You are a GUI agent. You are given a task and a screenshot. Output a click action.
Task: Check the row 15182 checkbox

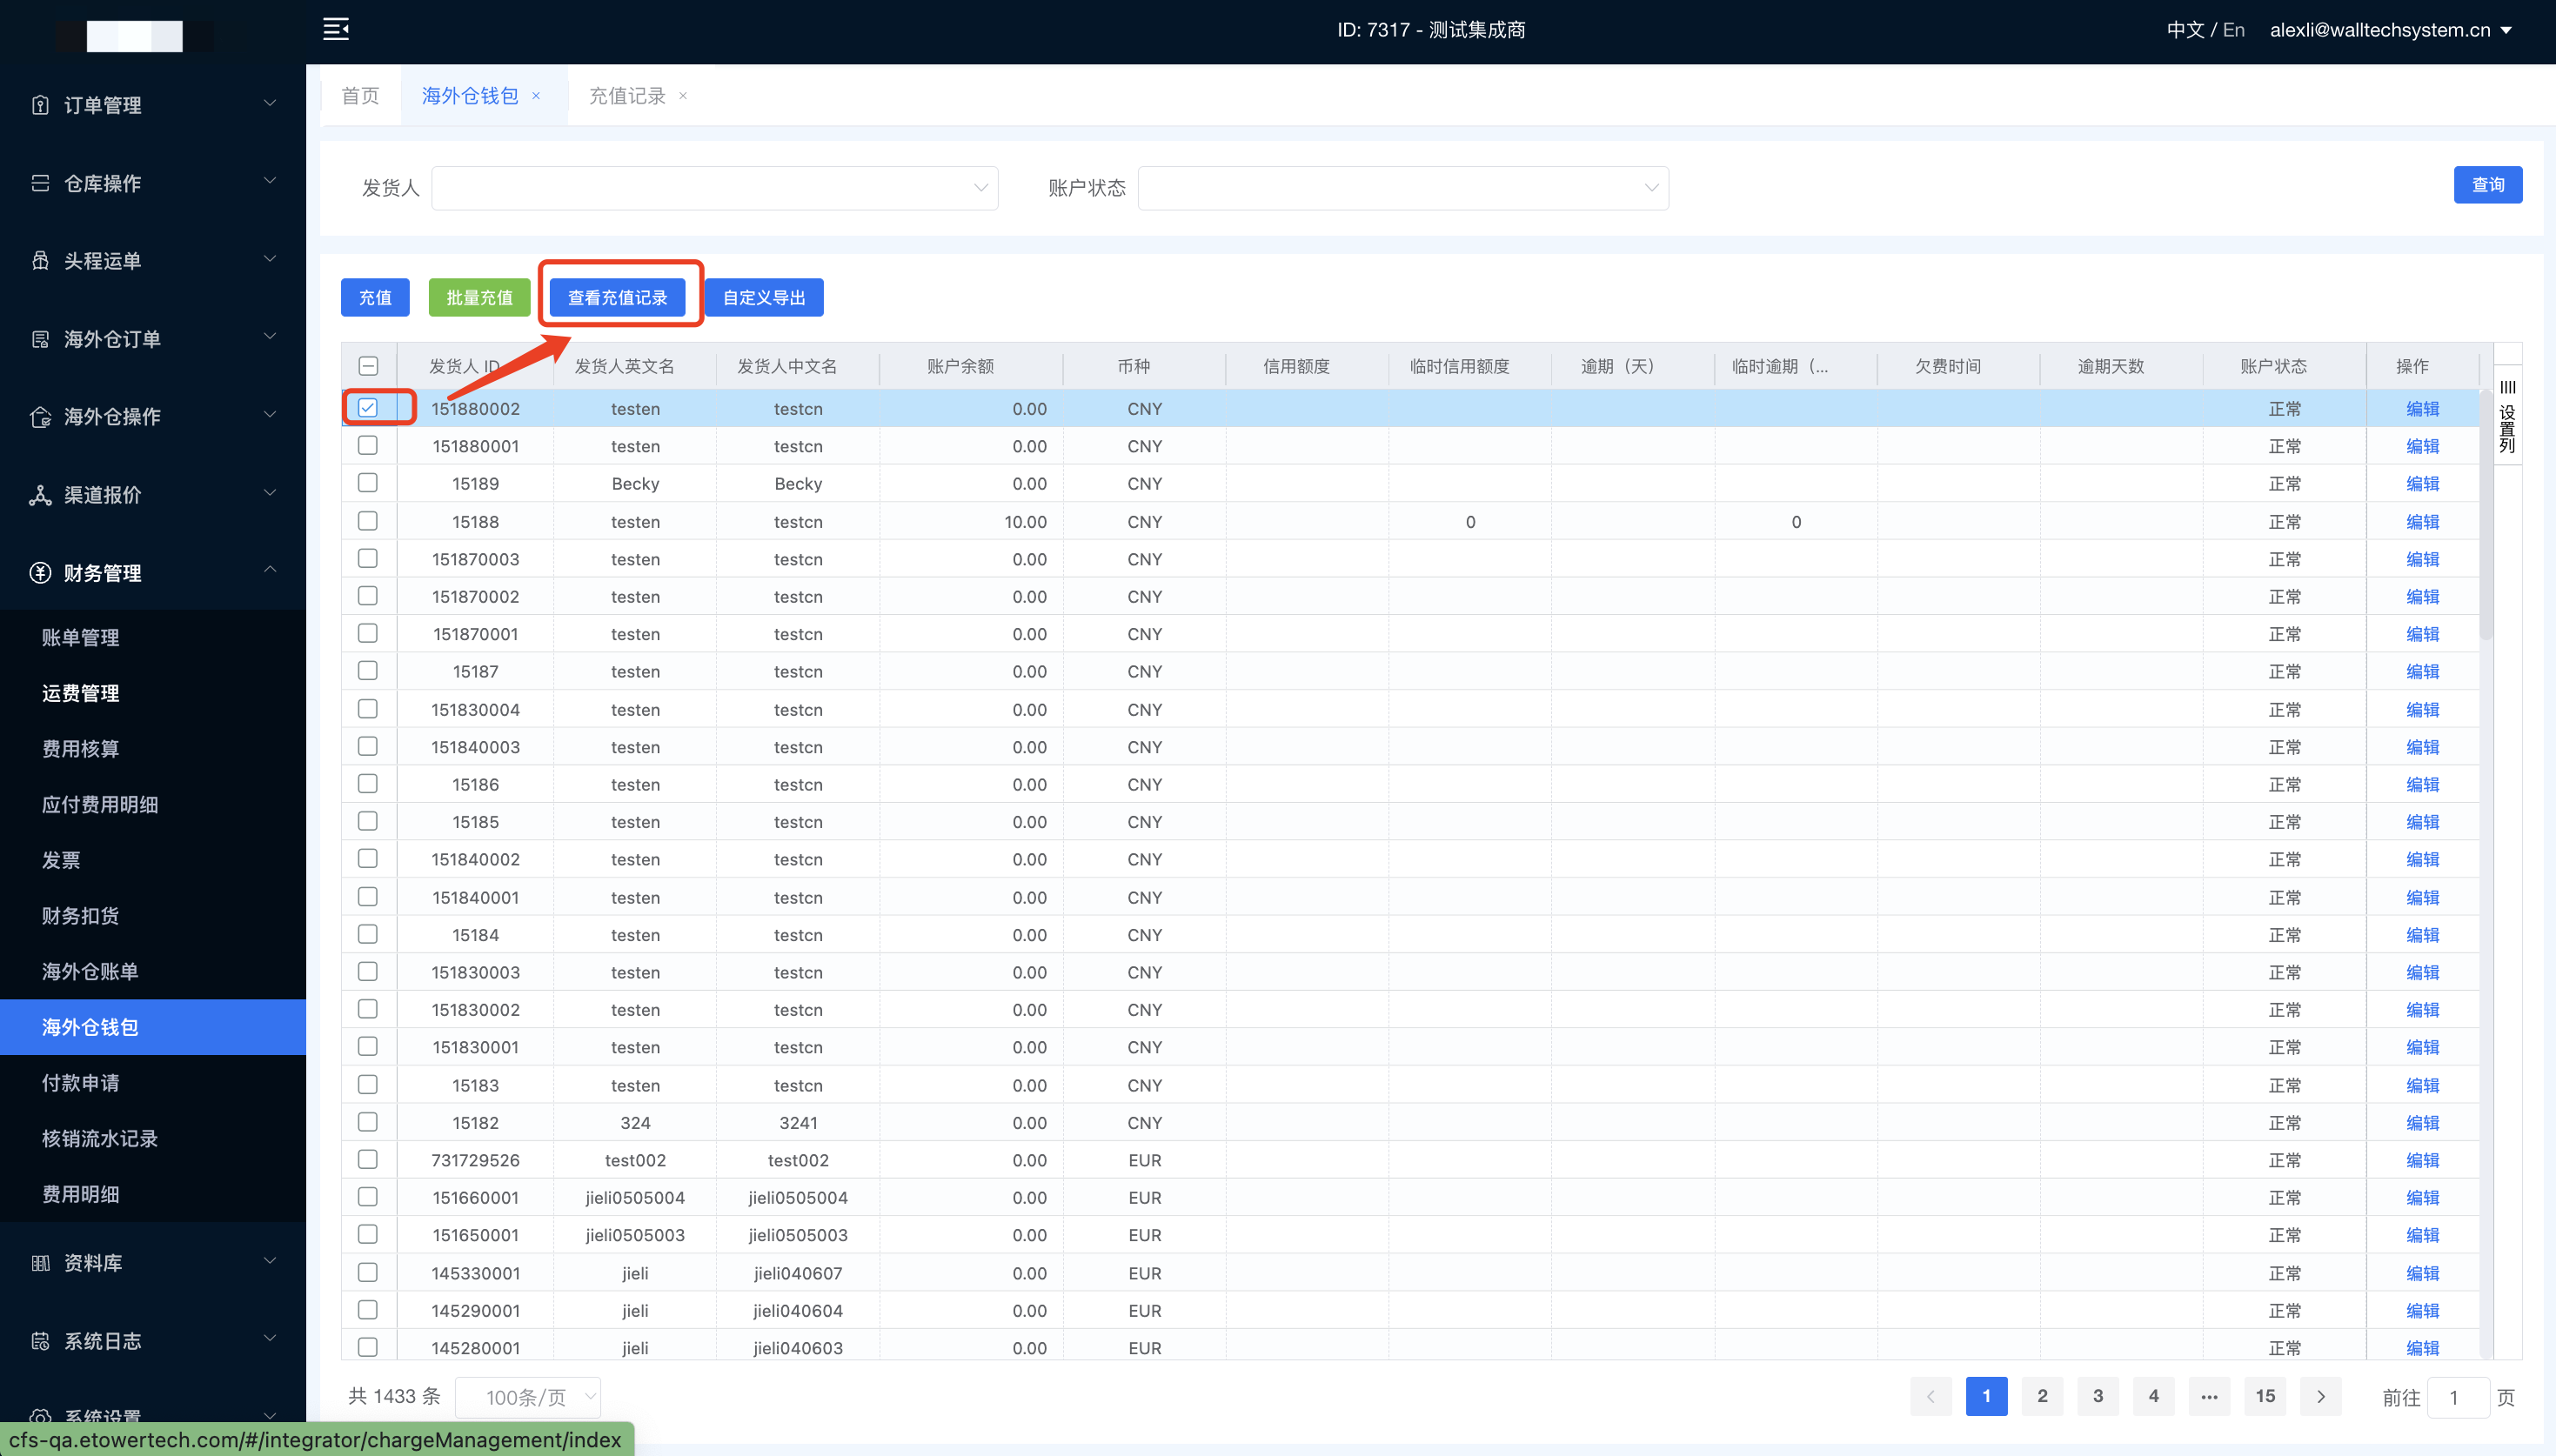368,1122
